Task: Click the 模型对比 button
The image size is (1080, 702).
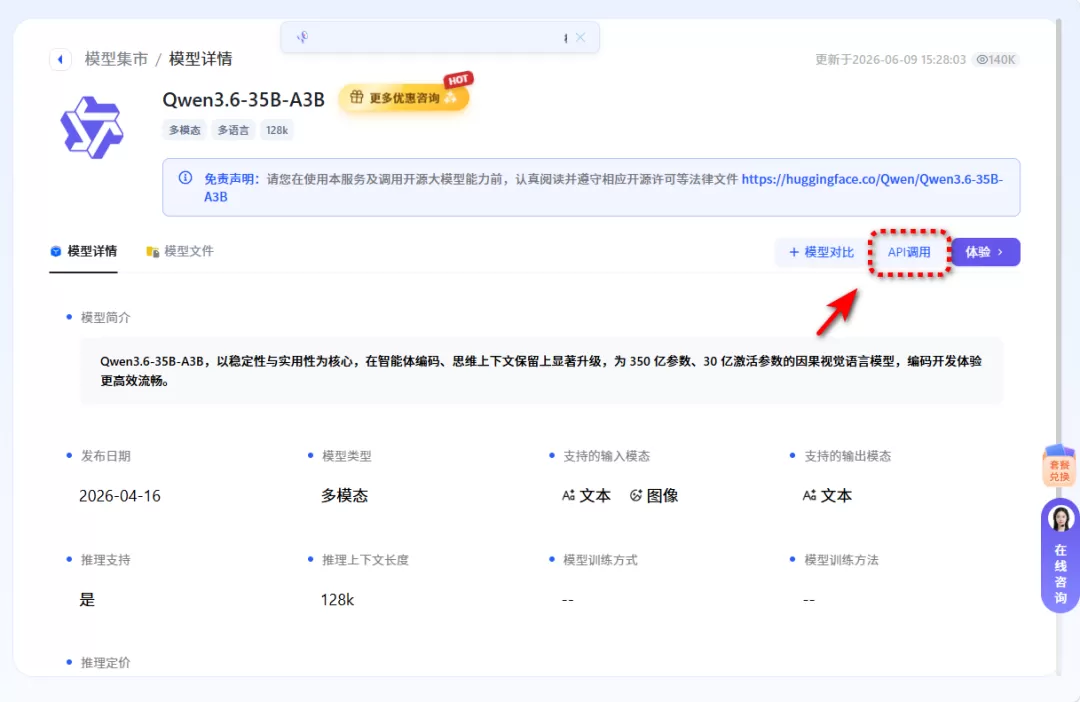Action: [x=821, y=252]
